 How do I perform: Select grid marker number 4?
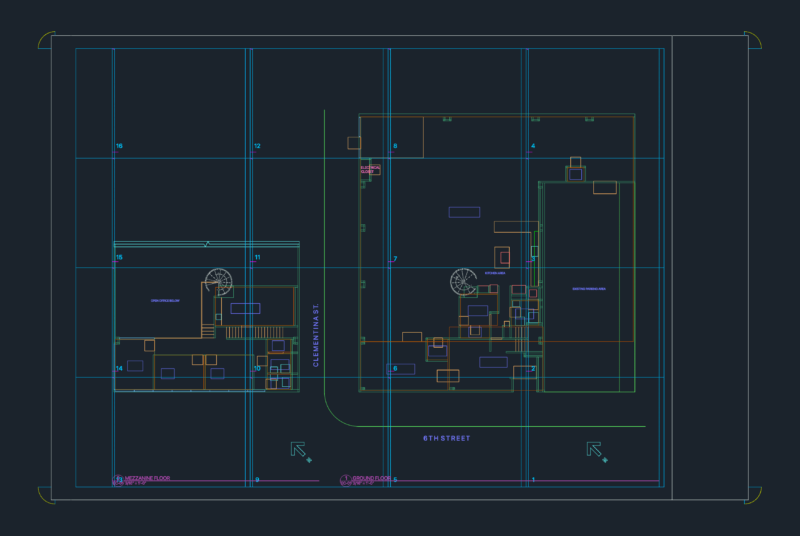coord(533,146)
